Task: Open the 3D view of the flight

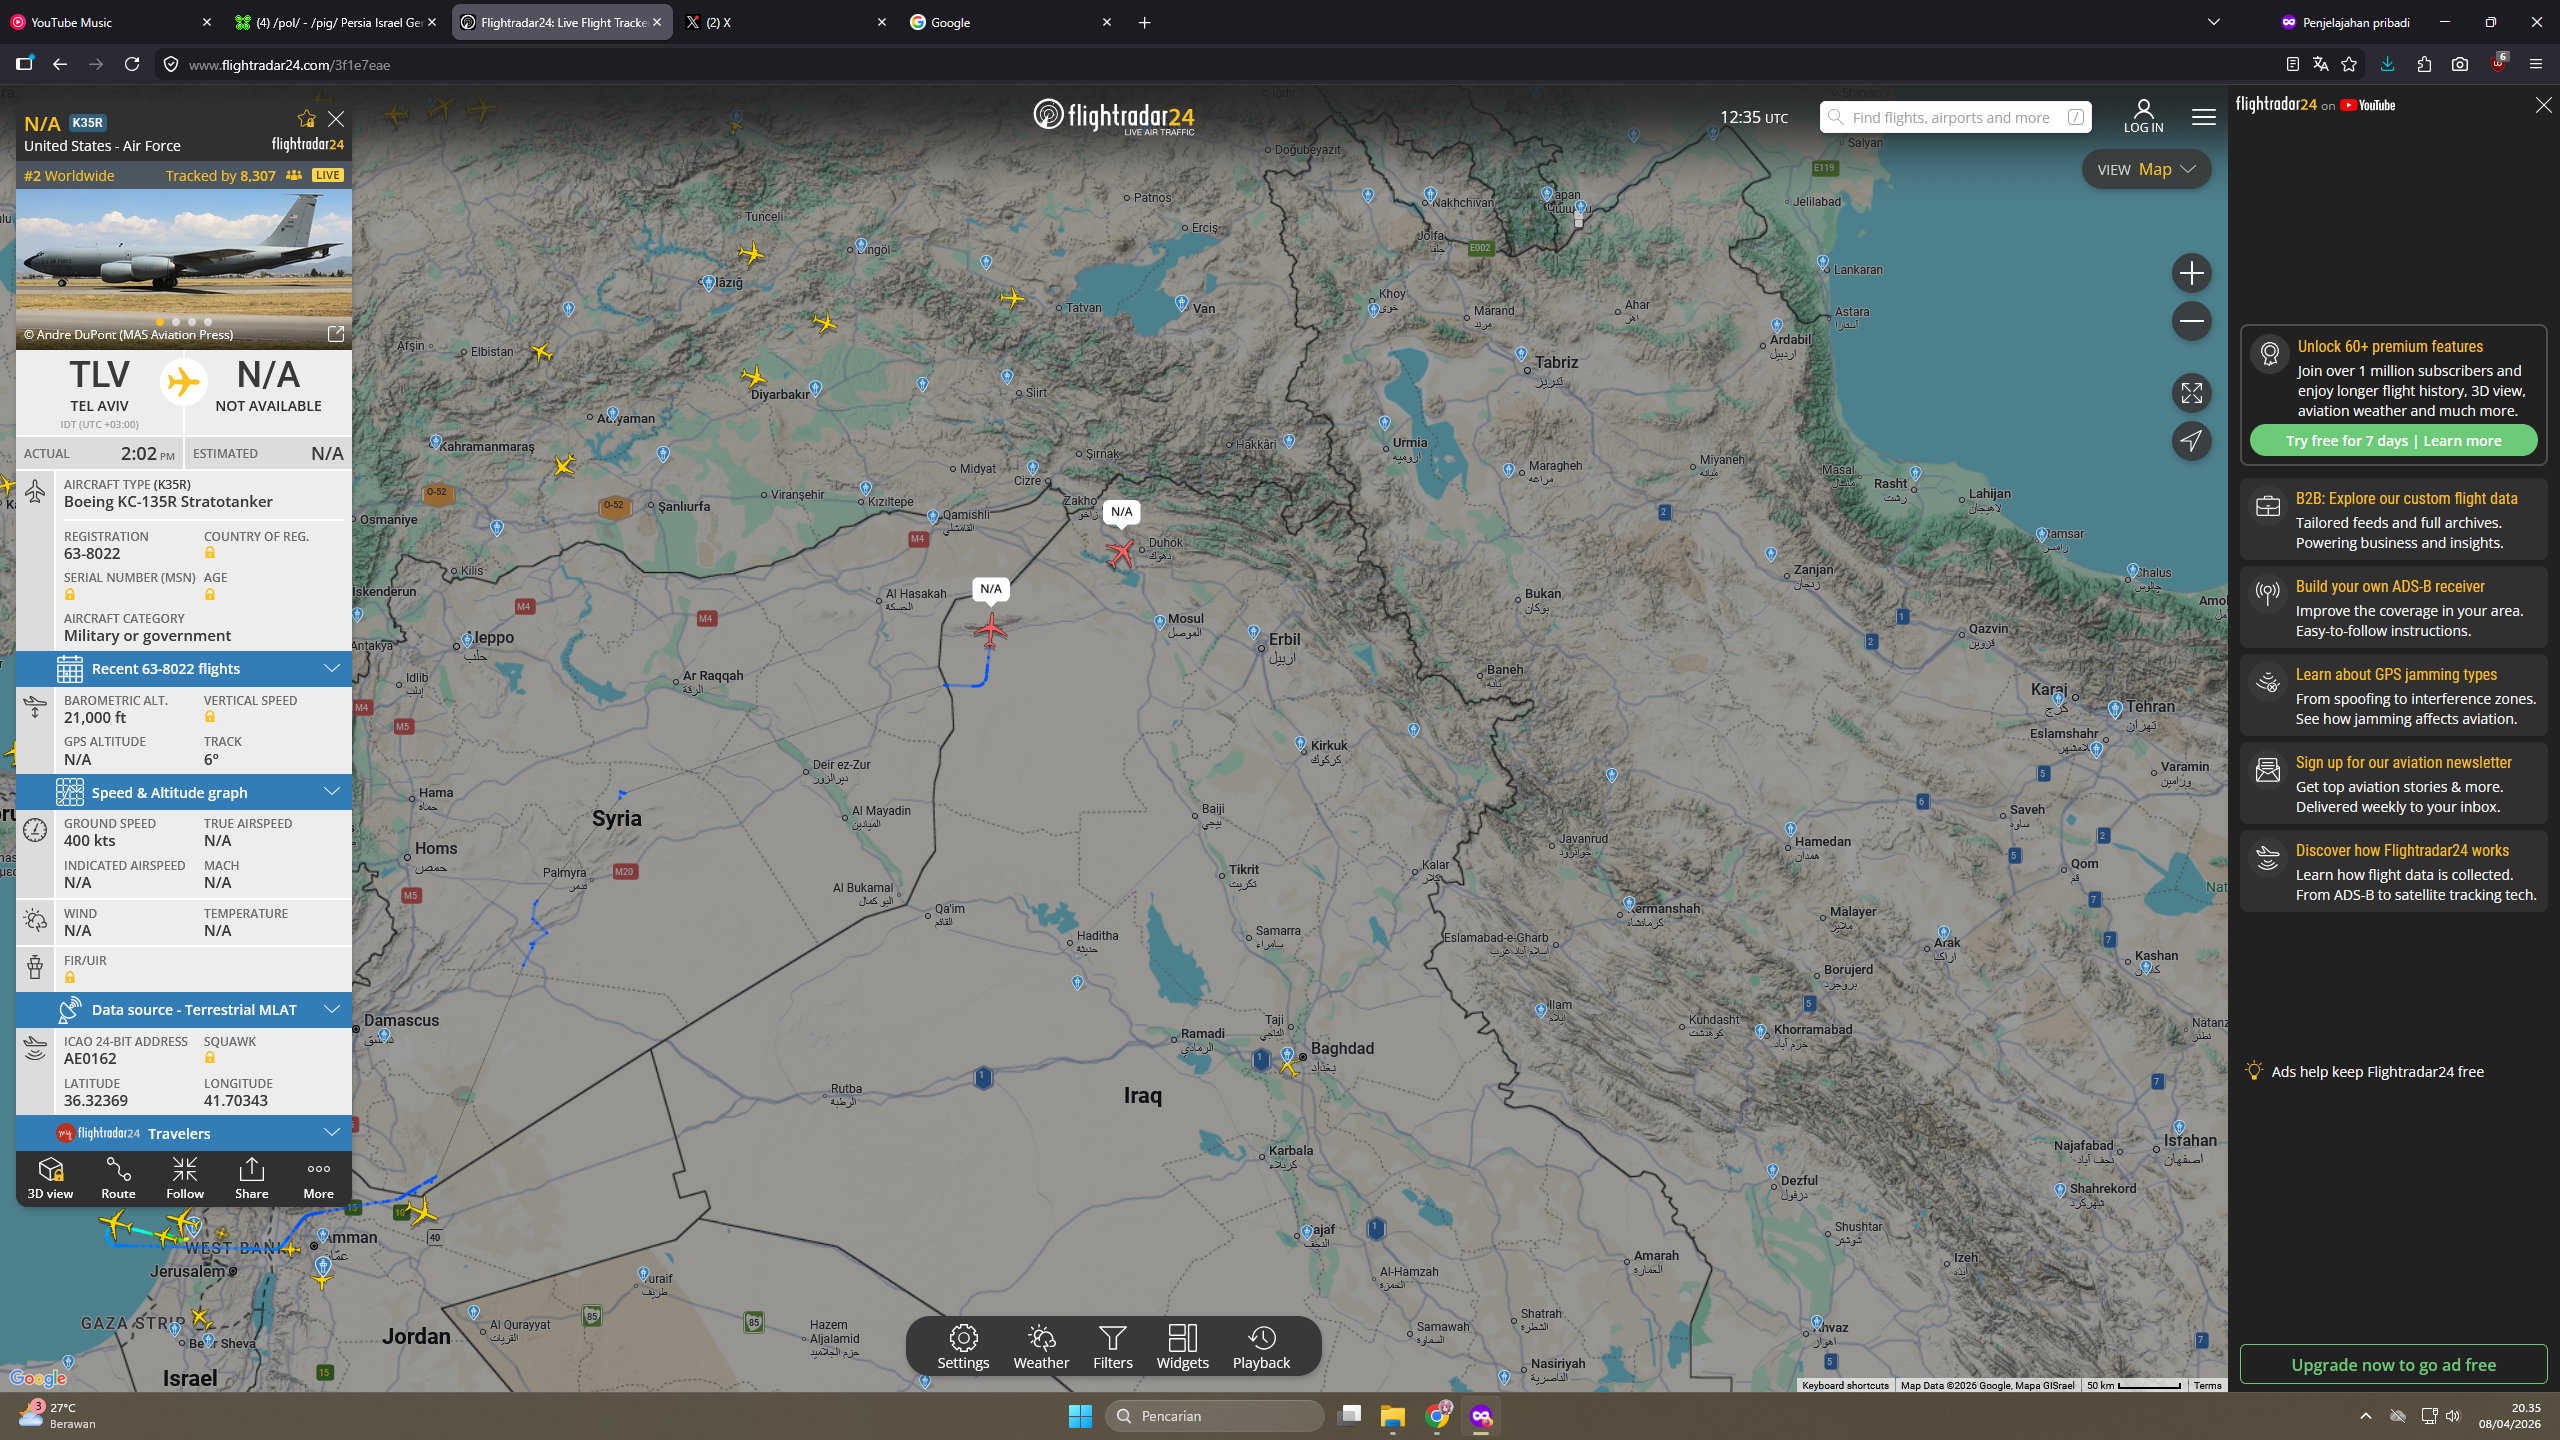Action: click(x=50, y=1178)
